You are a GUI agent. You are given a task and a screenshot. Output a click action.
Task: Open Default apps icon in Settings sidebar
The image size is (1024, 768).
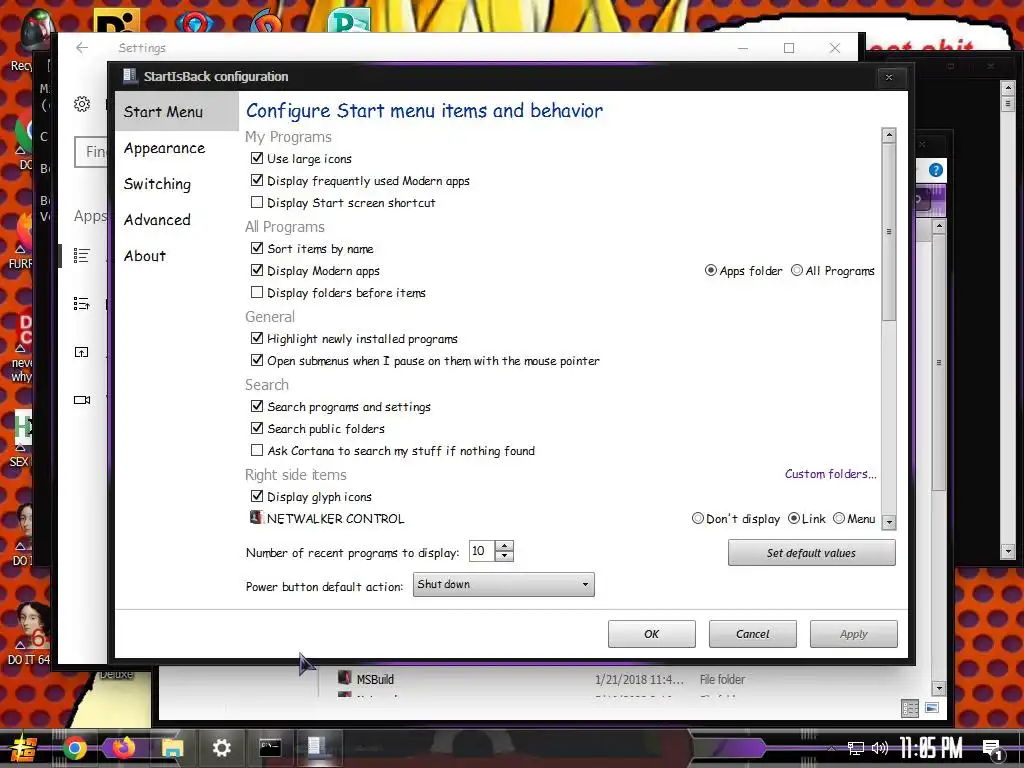(x=82, y=304)
